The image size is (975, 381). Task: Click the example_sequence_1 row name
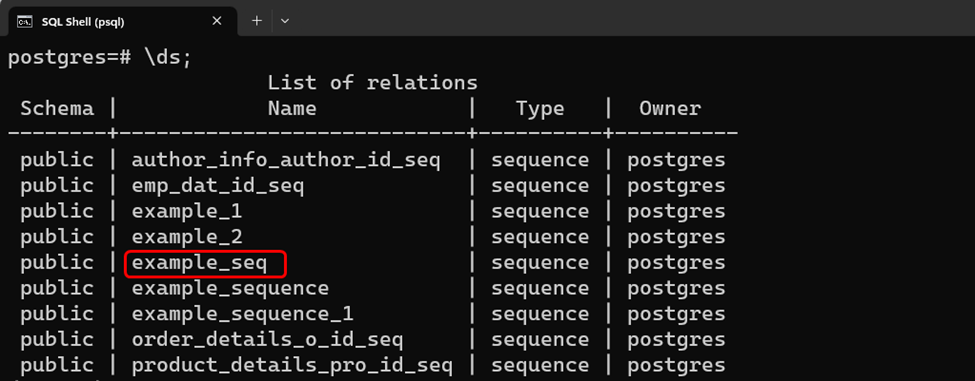pyautogui.click(x=243, y=314)
